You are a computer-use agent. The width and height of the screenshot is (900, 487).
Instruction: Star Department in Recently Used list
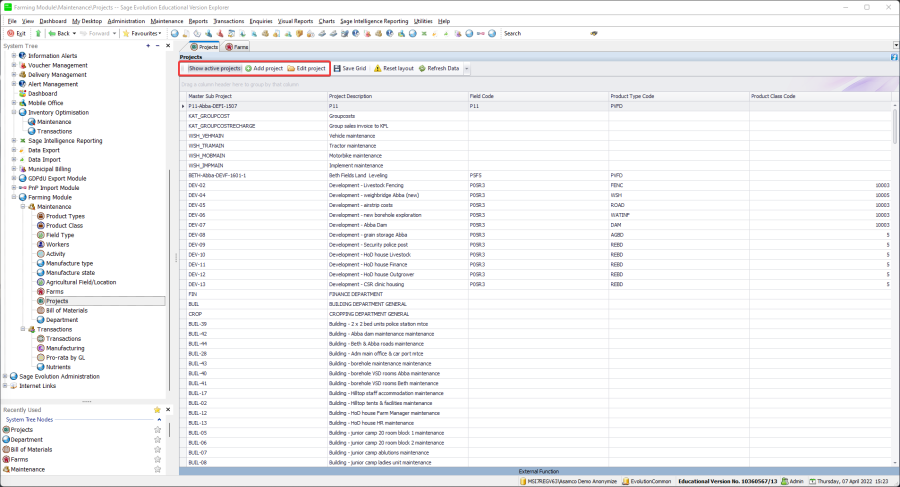point(157,439)
